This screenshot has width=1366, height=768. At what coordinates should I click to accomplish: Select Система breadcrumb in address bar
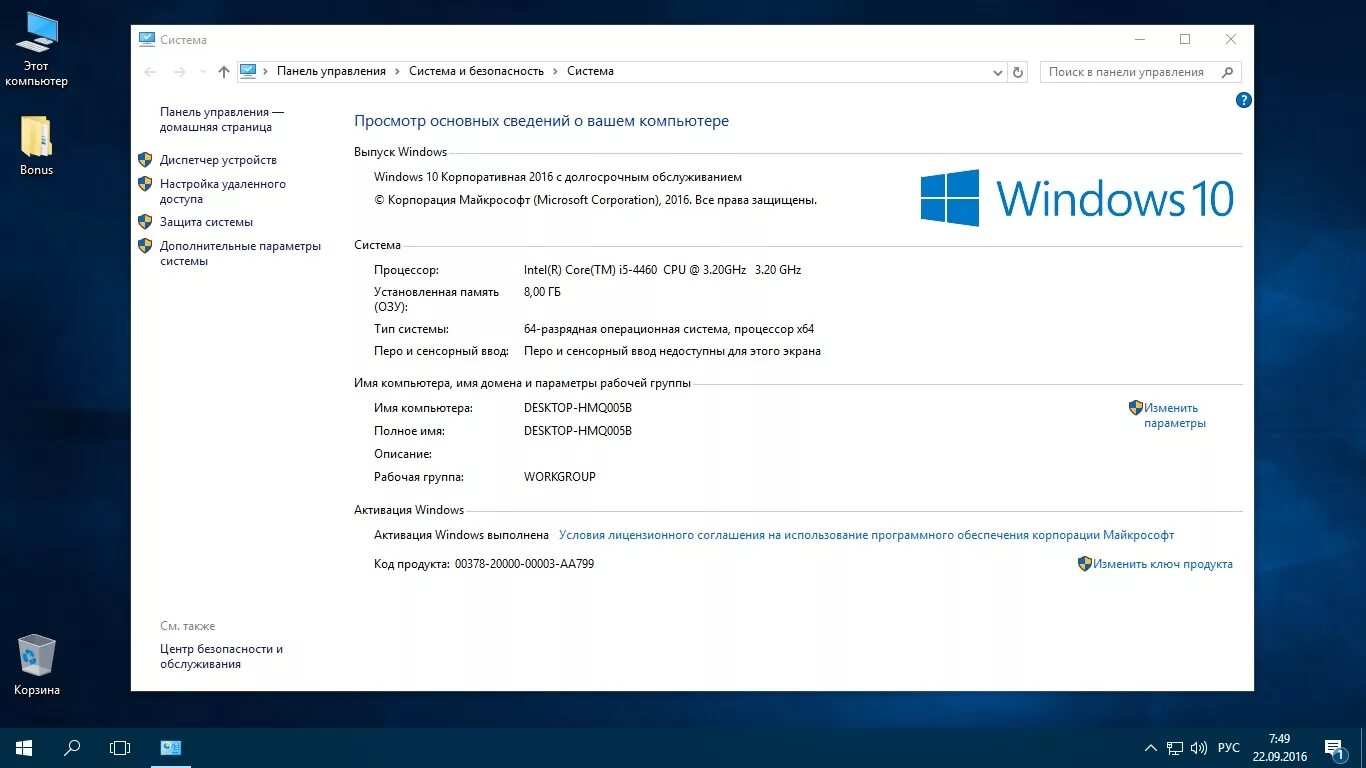590,71
